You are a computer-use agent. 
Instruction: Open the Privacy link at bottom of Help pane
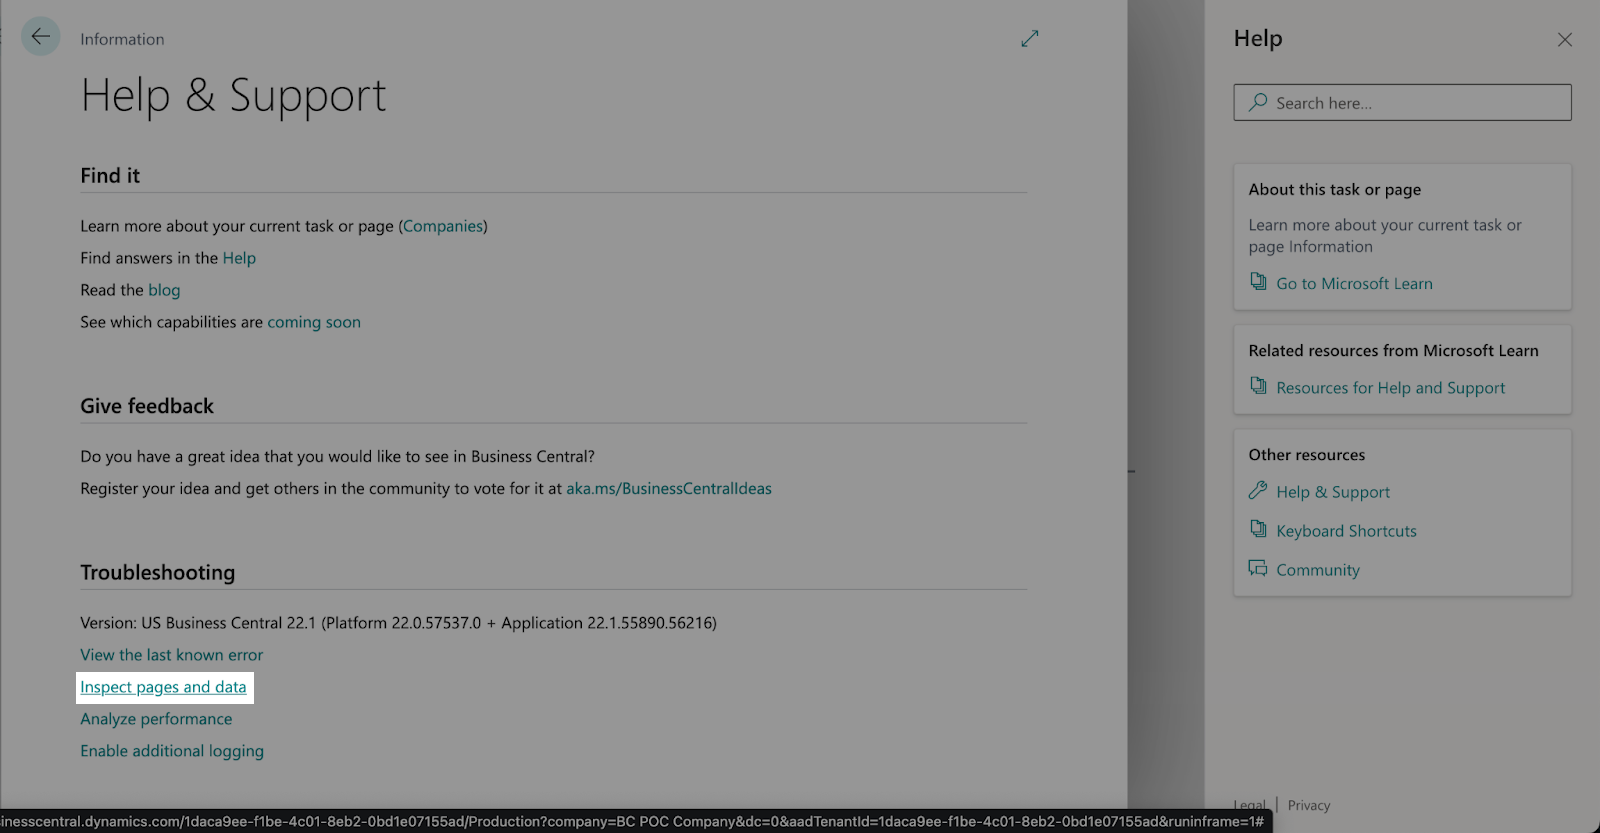tap(1309, 805)
